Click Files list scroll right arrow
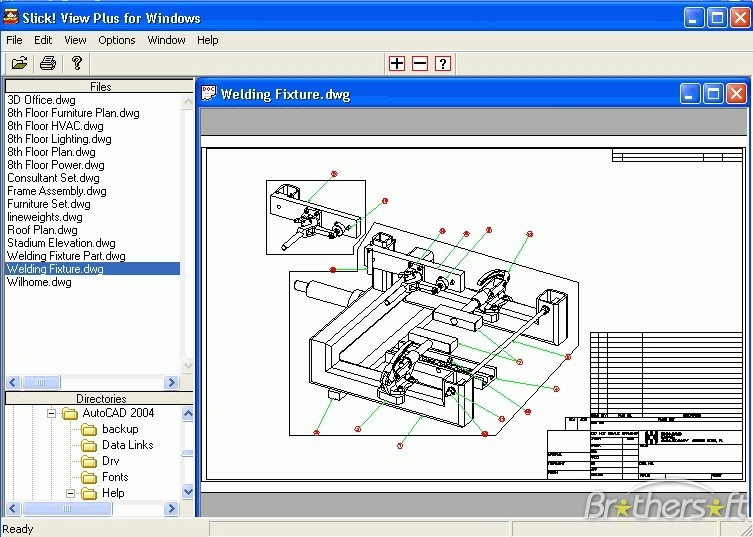 coord(171,383)
